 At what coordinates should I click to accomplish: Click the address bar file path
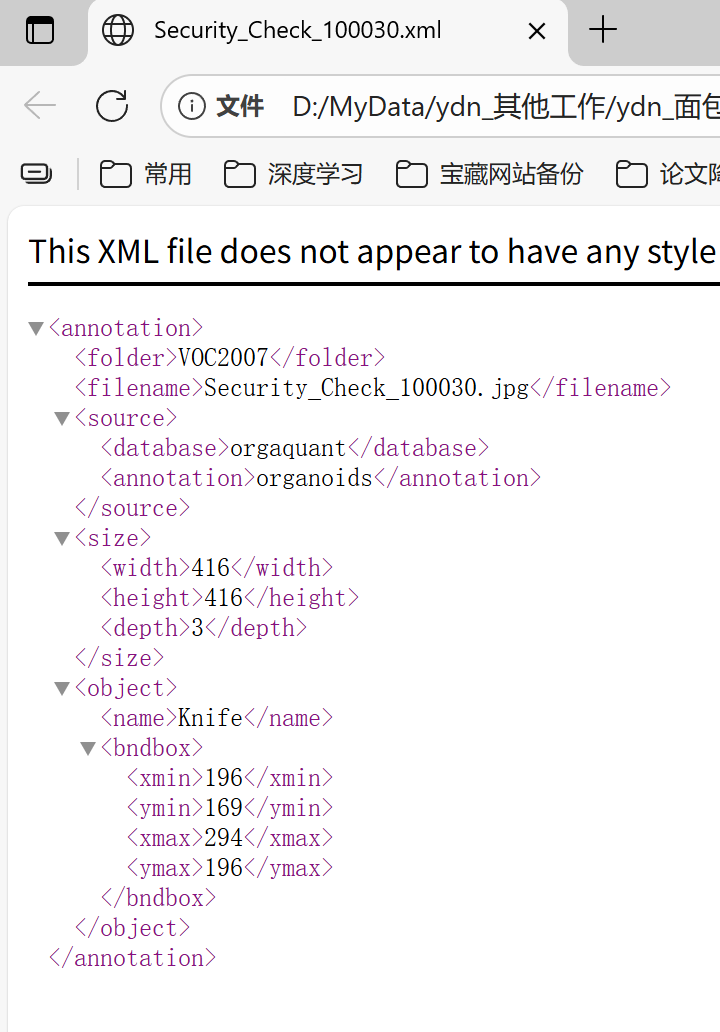click(x=505, y=106)
